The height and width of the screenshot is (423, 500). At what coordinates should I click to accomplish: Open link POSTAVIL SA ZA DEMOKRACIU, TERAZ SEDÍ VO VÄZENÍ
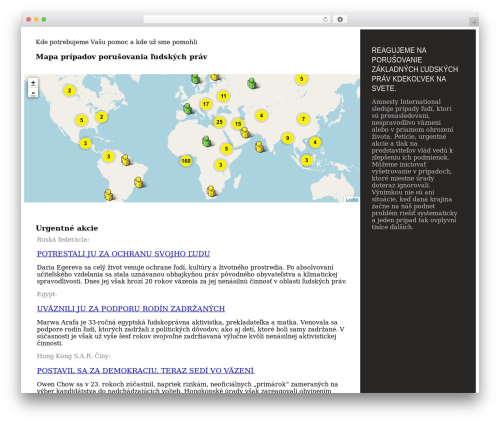point(145,371)
